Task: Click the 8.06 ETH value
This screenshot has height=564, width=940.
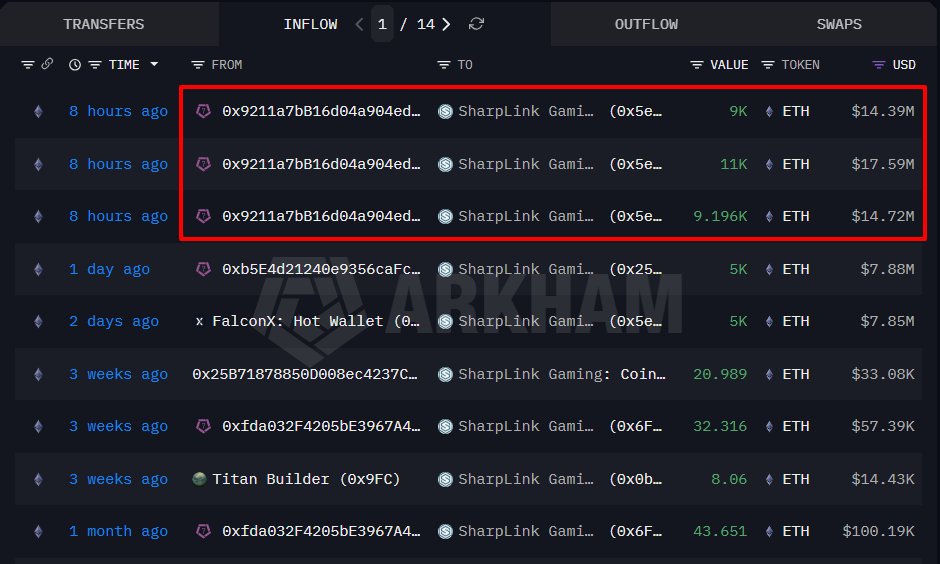Action: (x=729, y=479)
